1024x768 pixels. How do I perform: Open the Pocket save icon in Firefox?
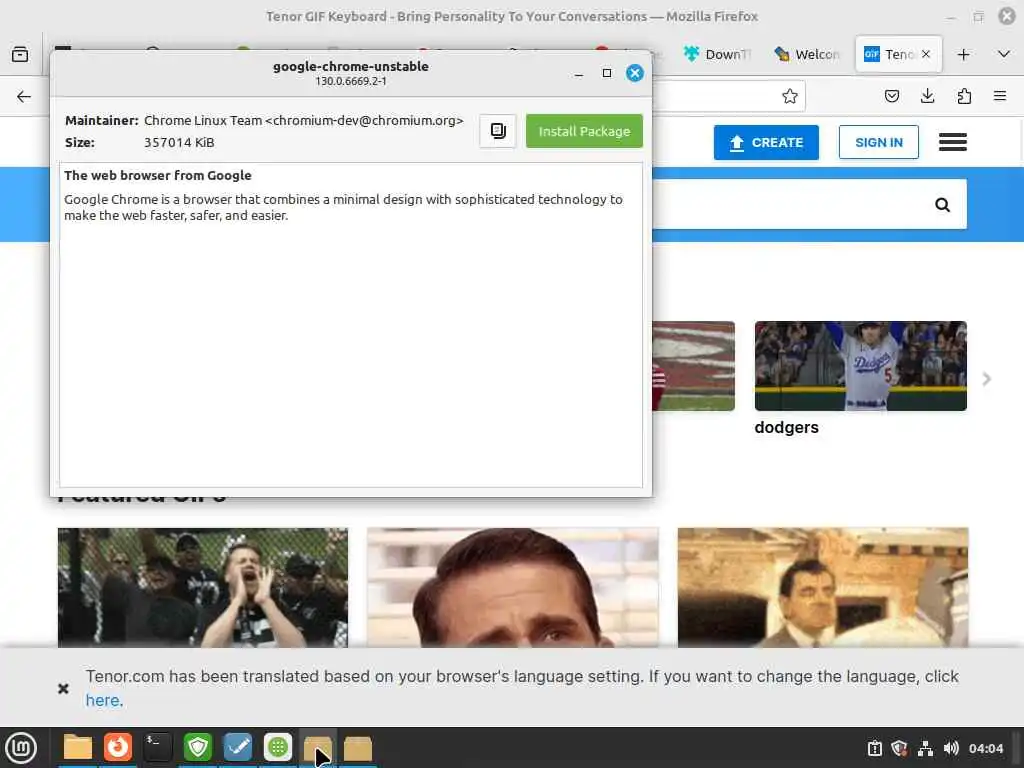(891, 97)
